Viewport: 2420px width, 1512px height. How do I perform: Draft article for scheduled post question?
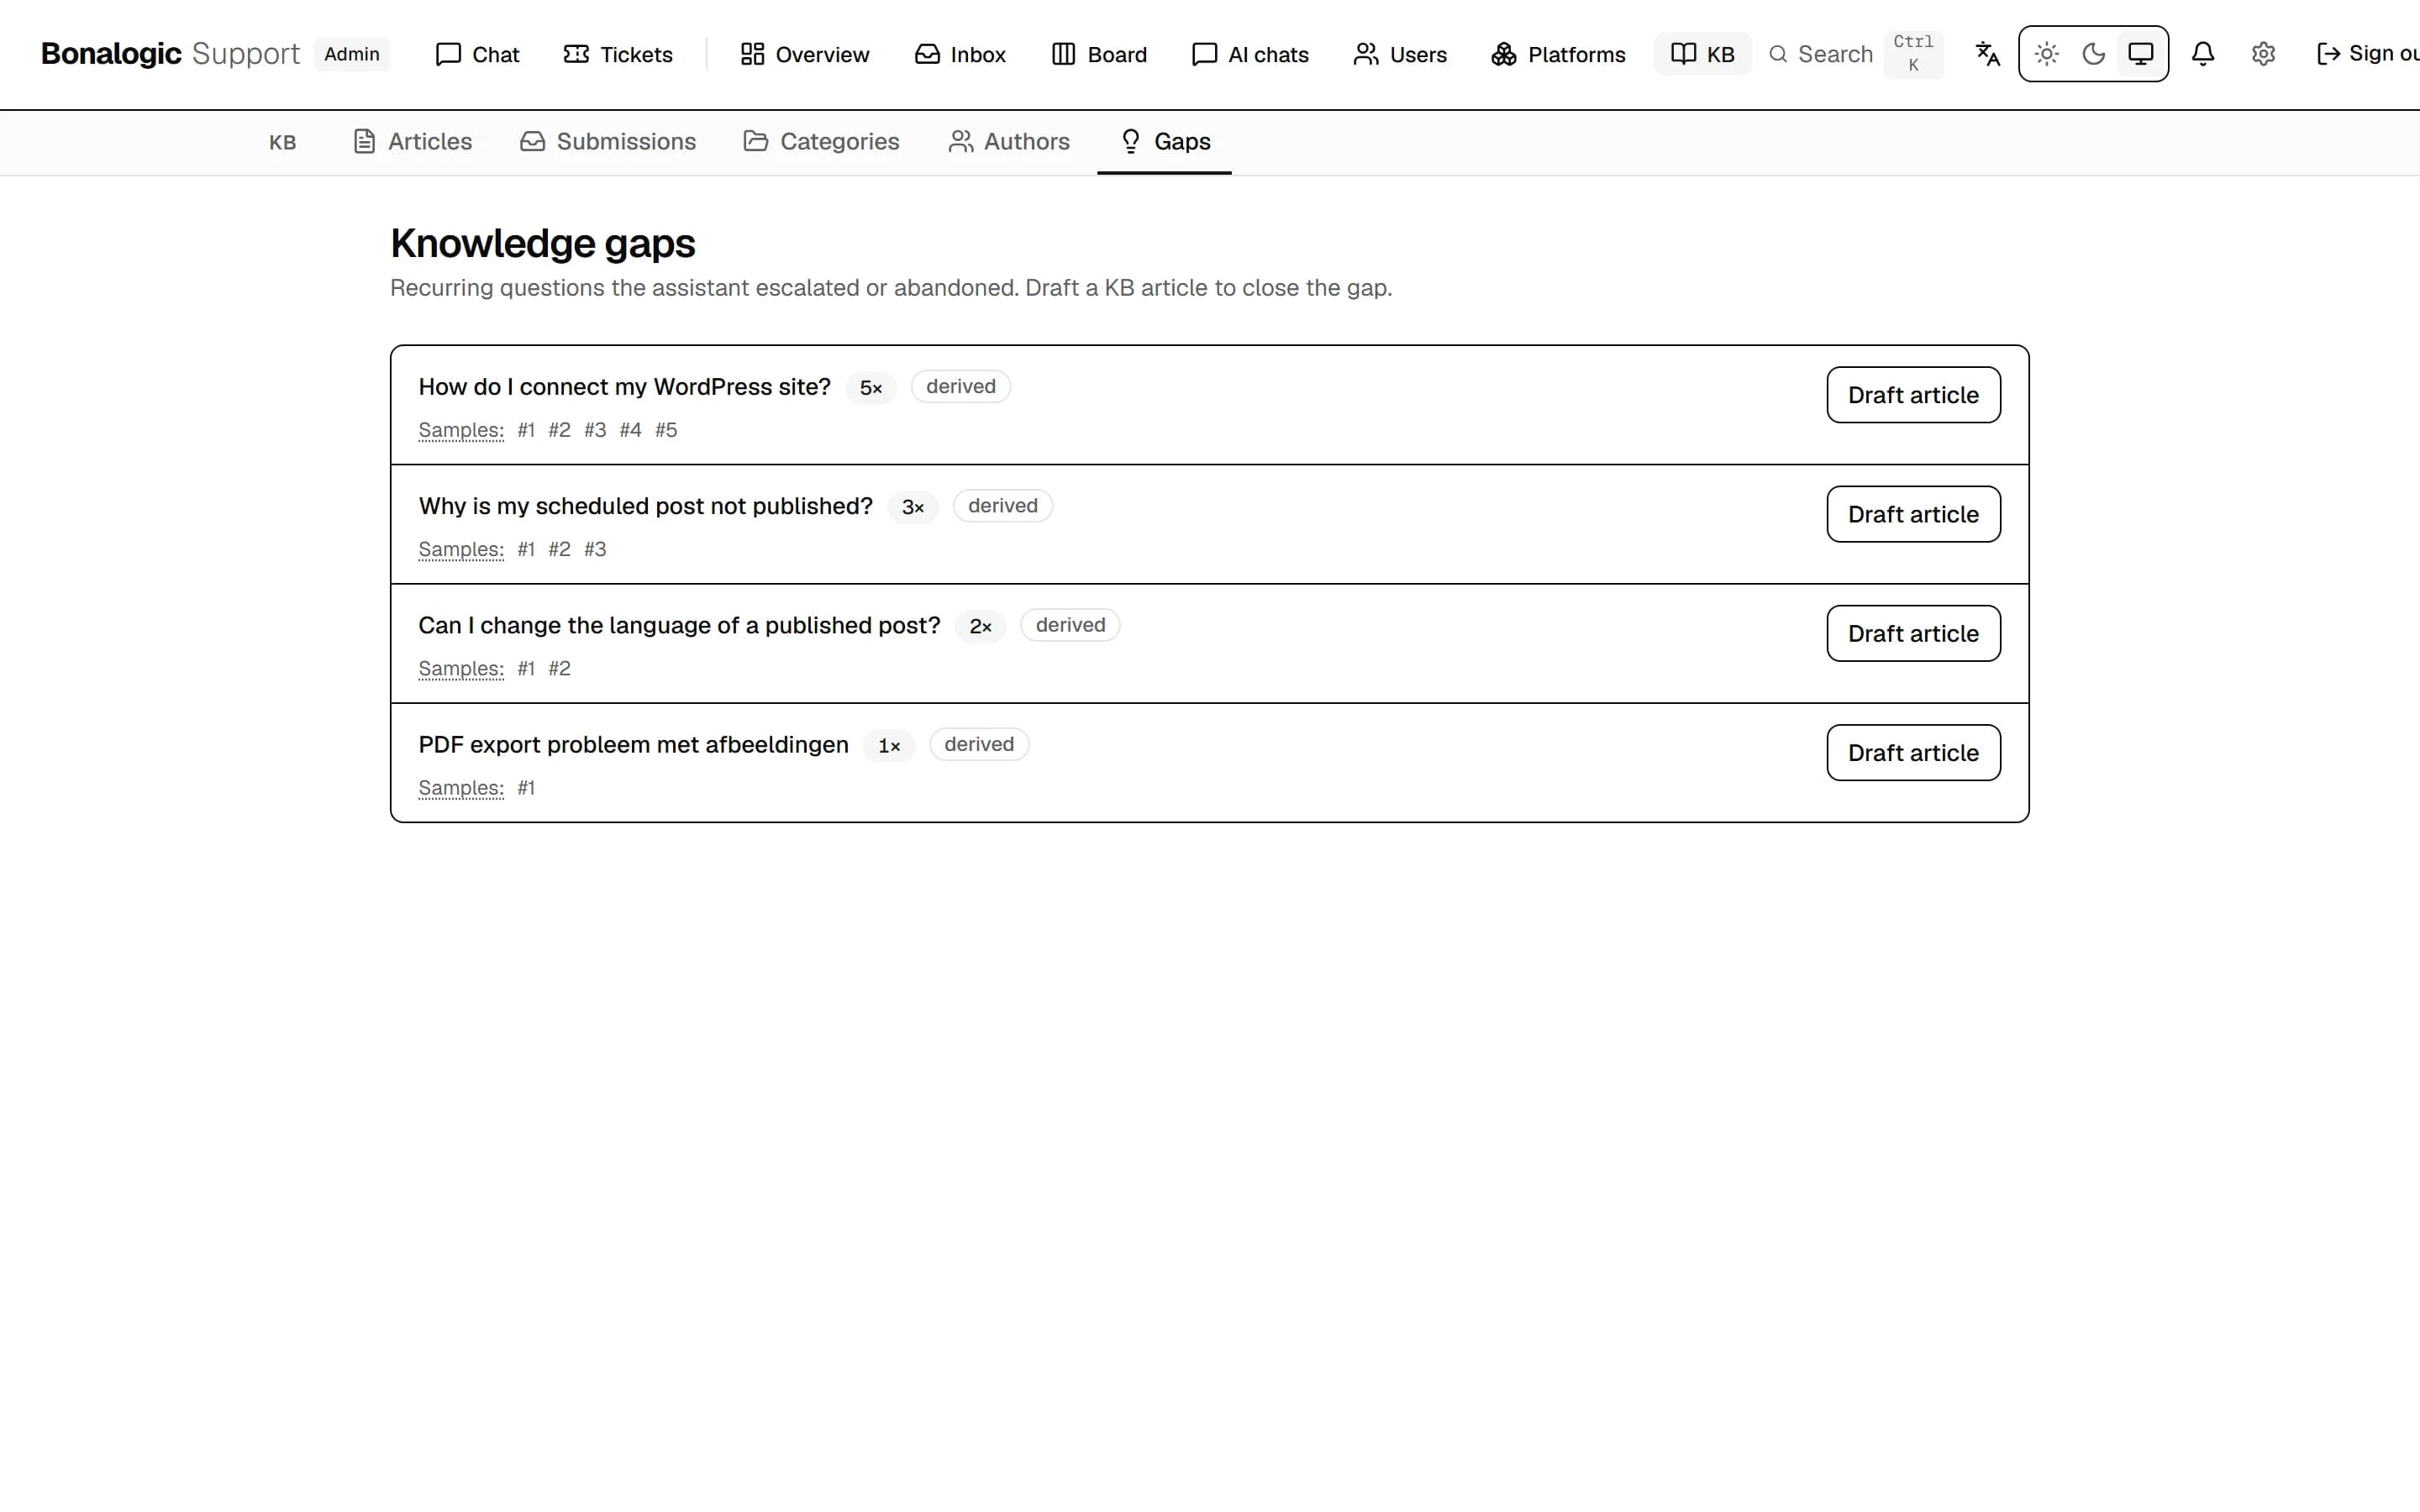point(1913,514)
